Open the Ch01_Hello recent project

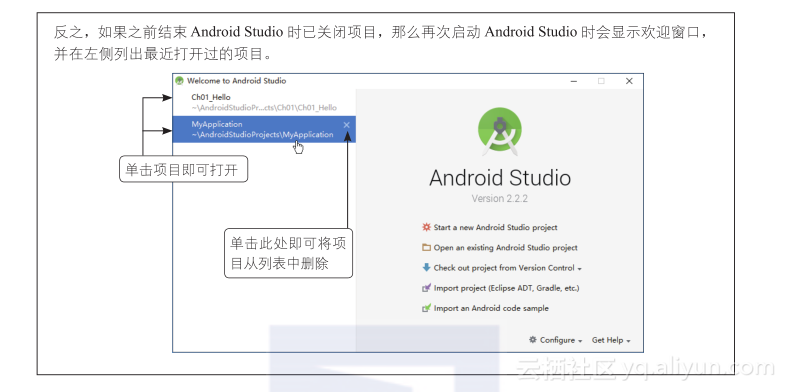(264, 102)
